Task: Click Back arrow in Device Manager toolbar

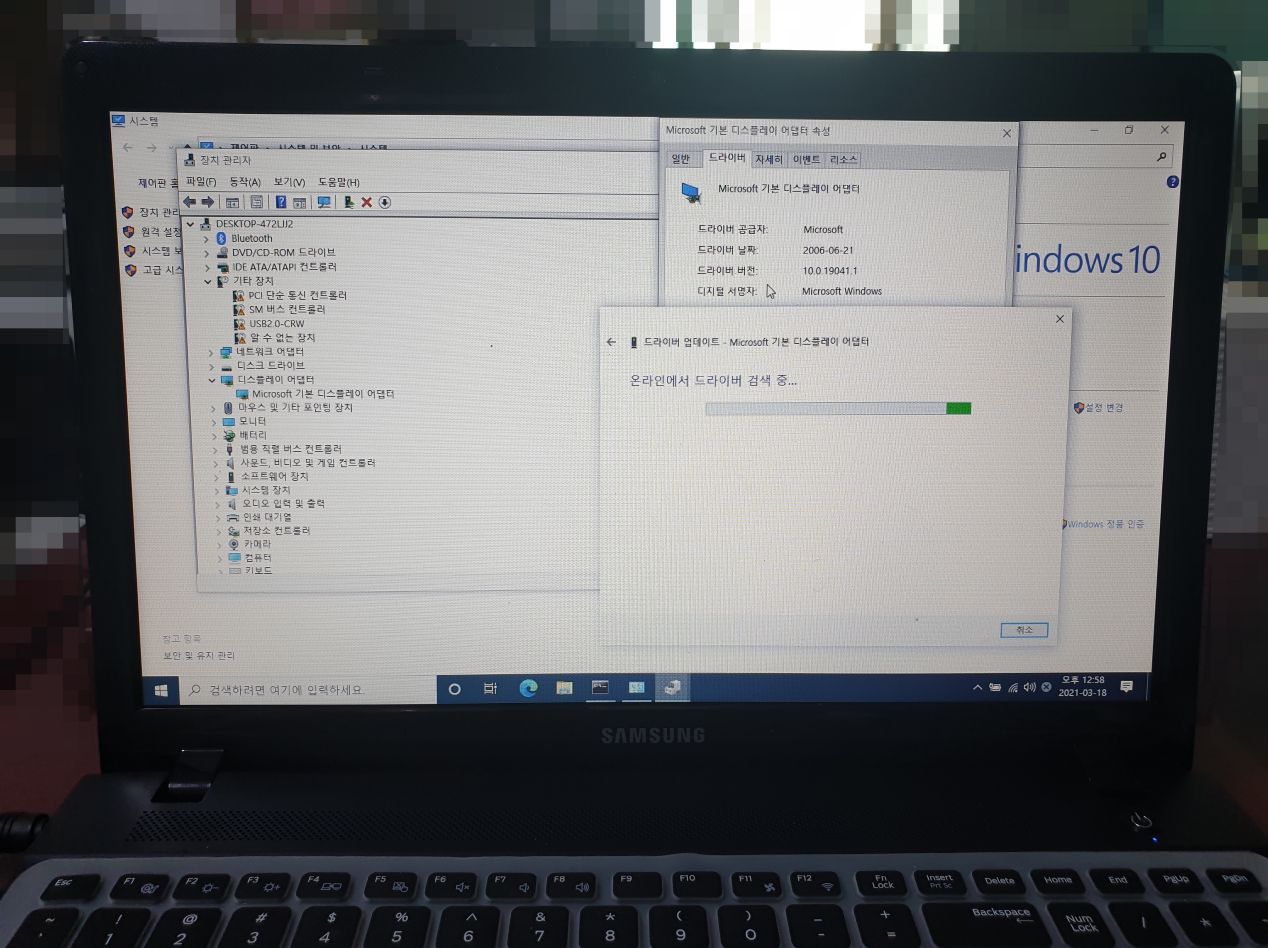Action: (189, 202)
